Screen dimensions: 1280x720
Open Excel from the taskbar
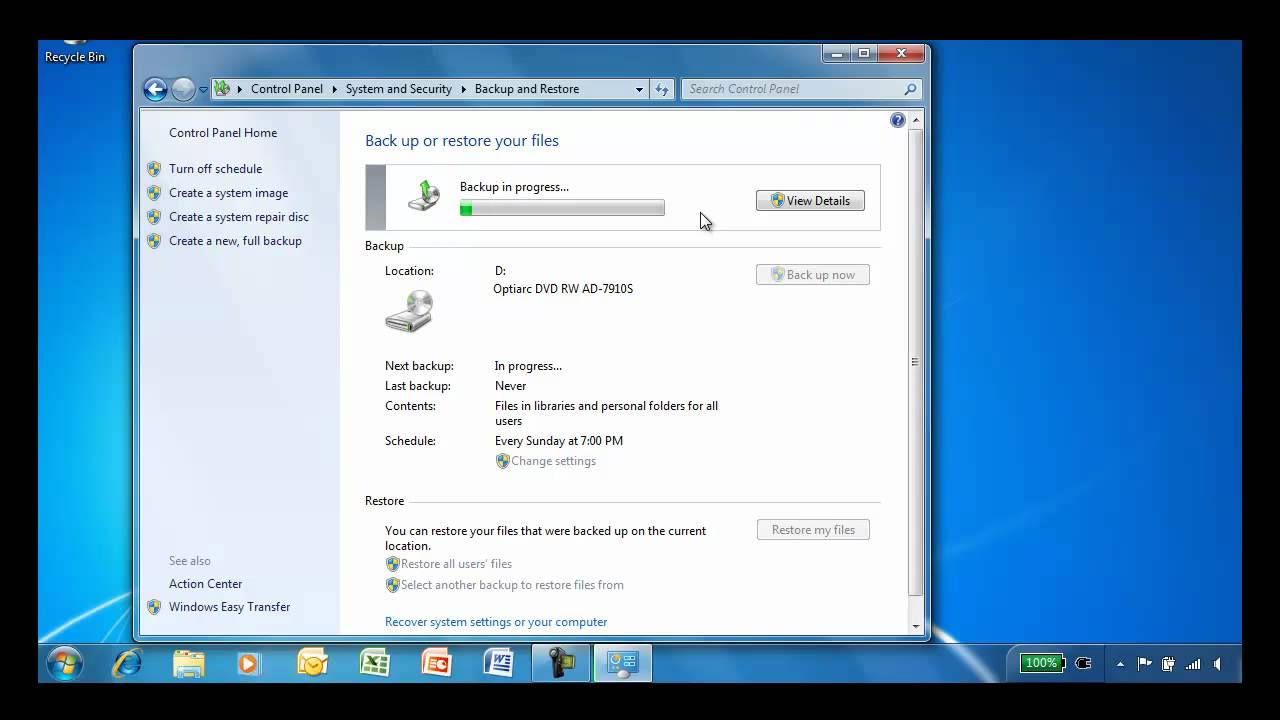pos(374,663)
